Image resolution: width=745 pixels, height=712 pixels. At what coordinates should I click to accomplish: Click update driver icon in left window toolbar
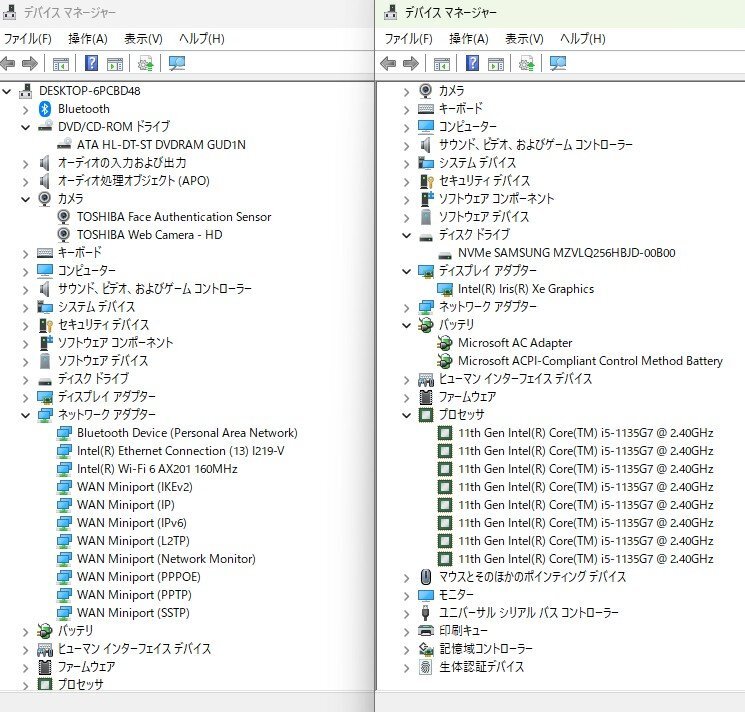tap(145, 63)
